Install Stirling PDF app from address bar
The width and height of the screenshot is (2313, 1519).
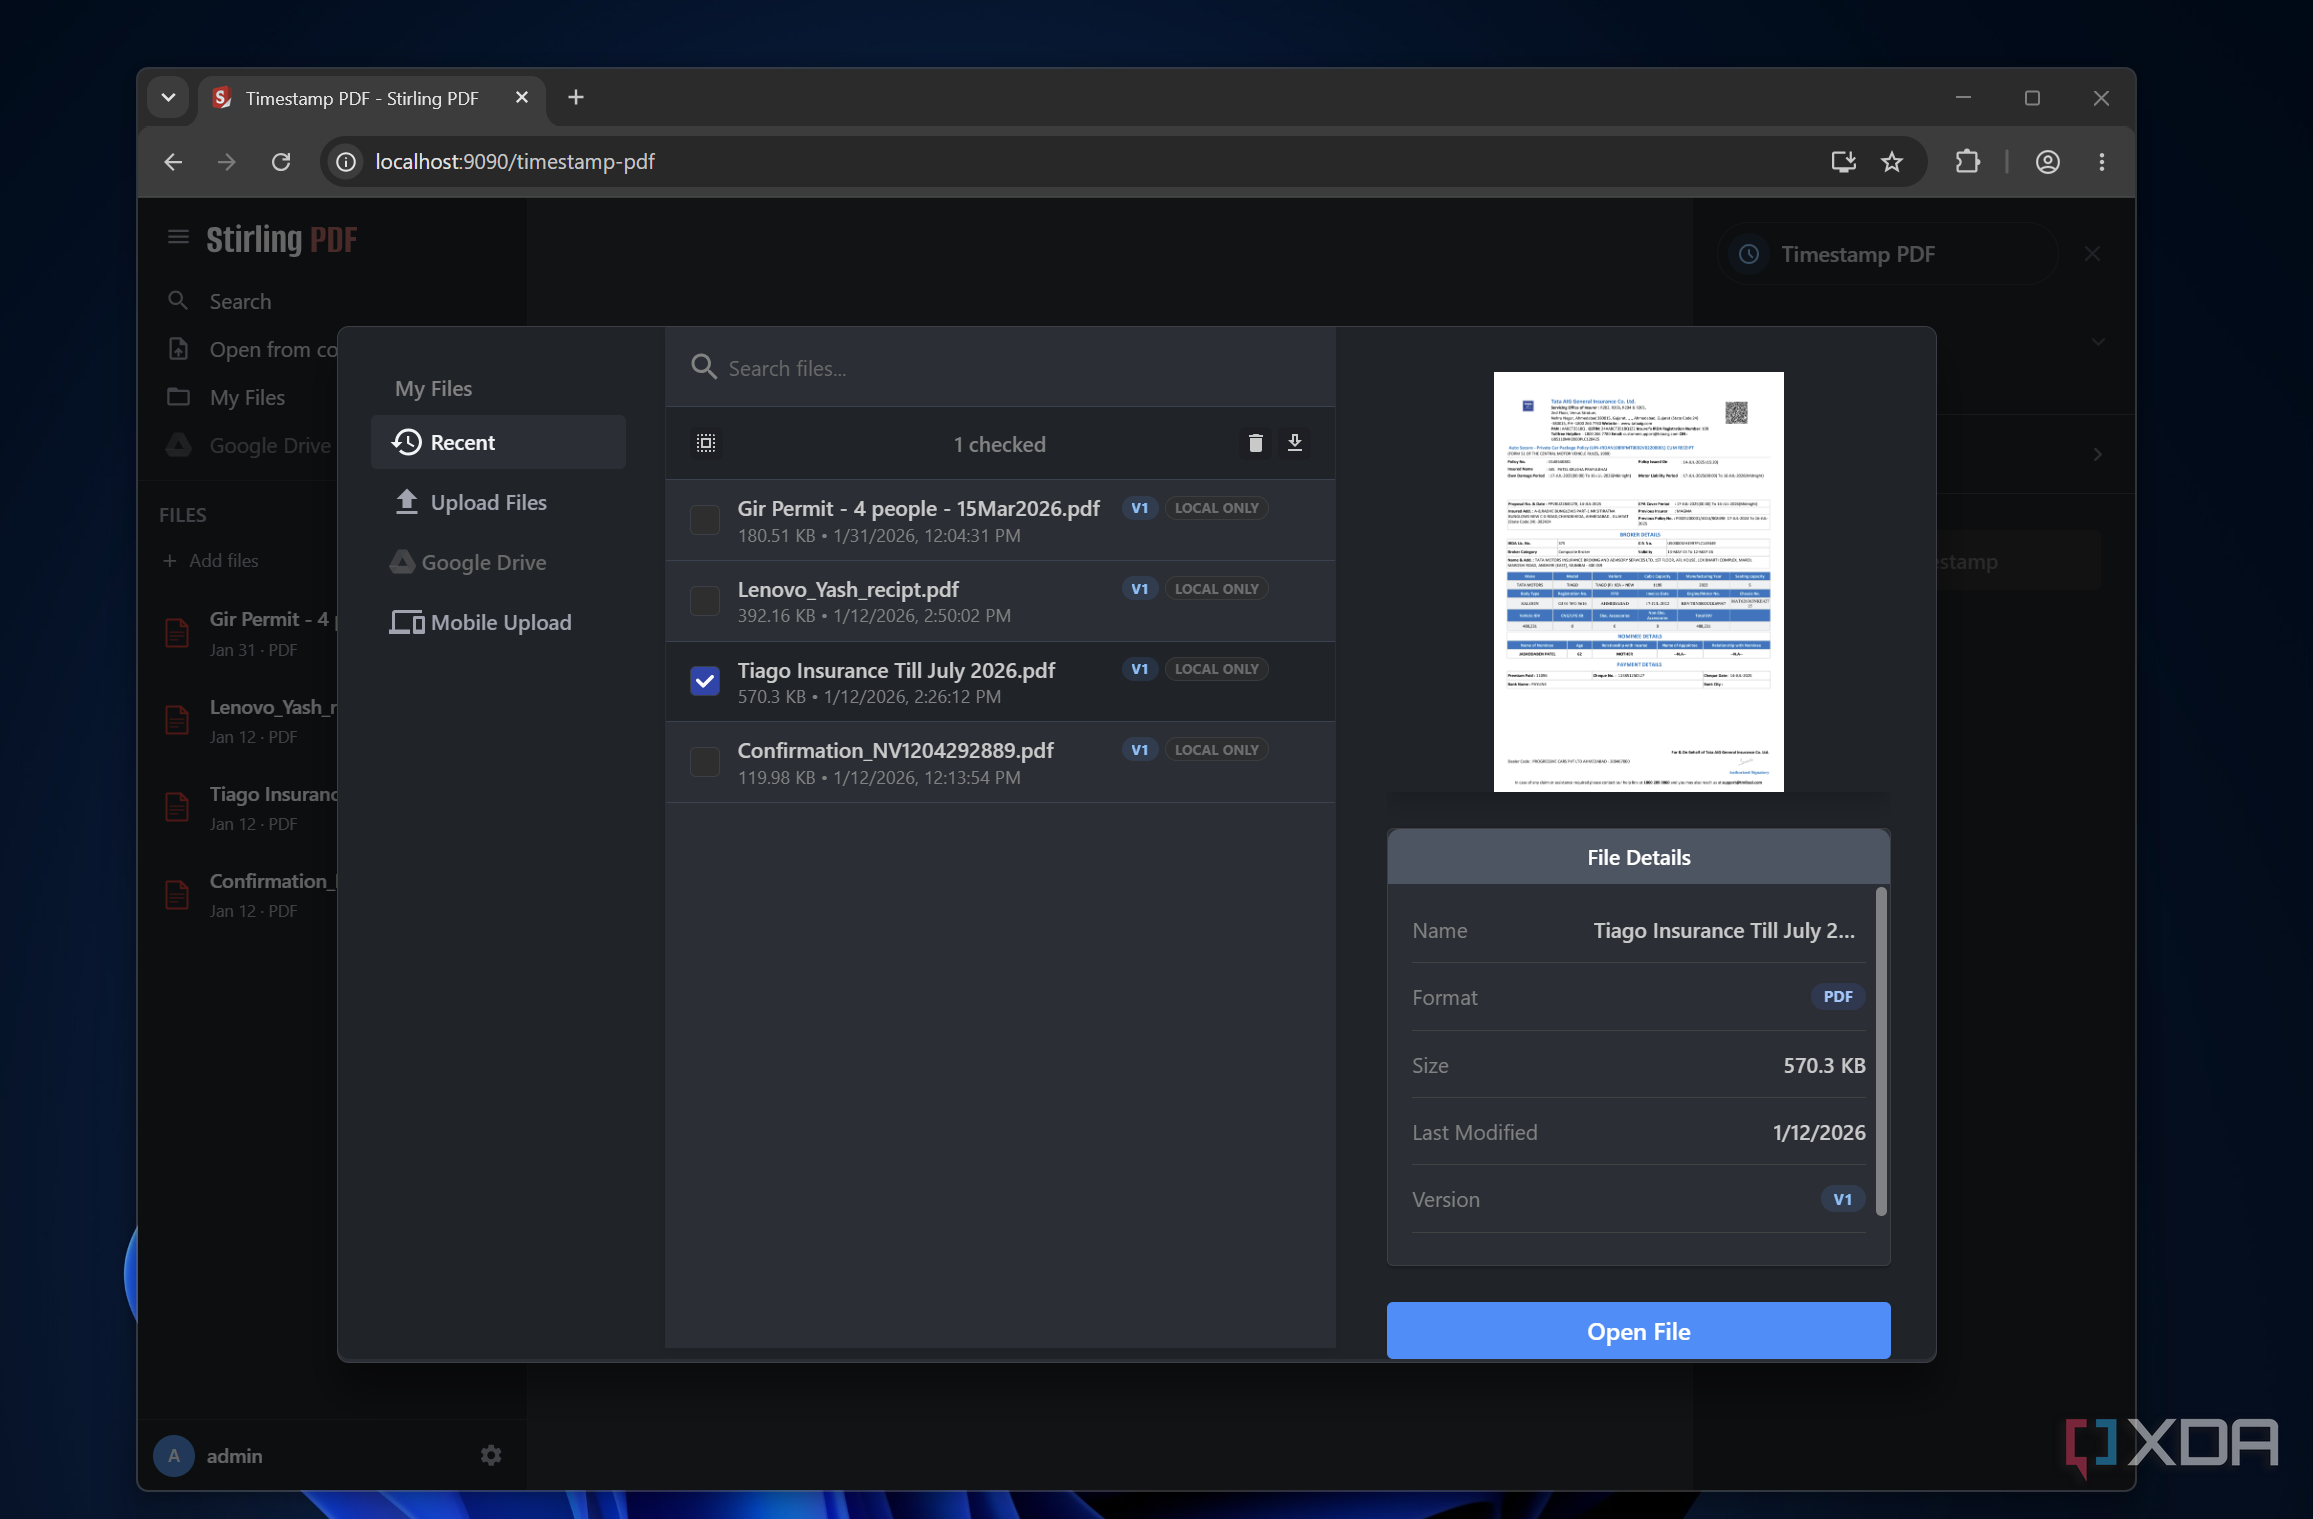(x=1843, y=161)
